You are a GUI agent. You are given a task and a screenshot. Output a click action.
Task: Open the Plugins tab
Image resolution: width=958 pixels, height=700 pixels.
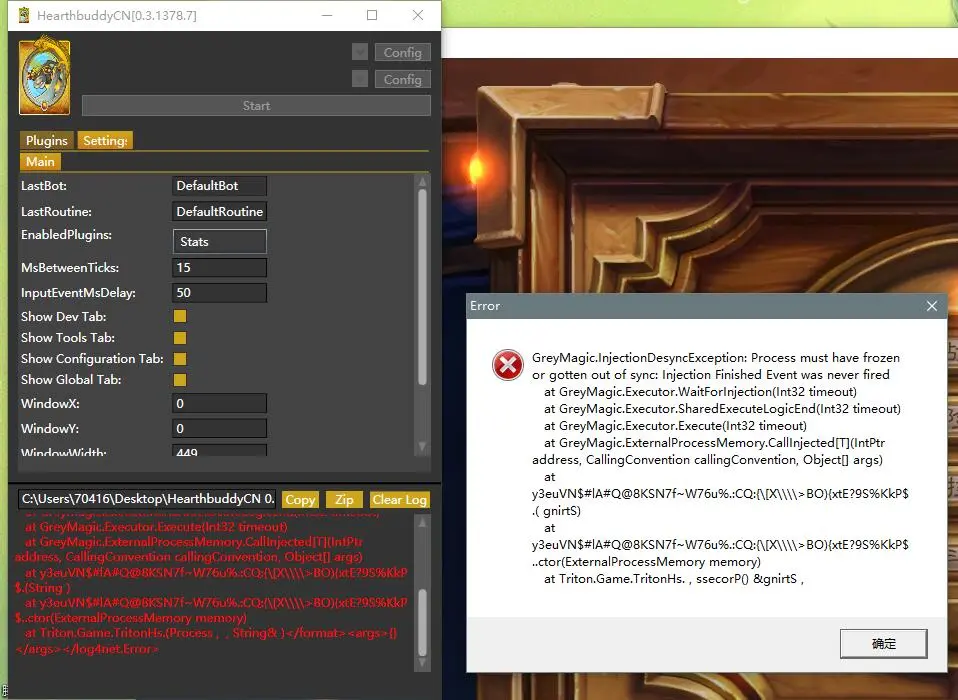46,140
